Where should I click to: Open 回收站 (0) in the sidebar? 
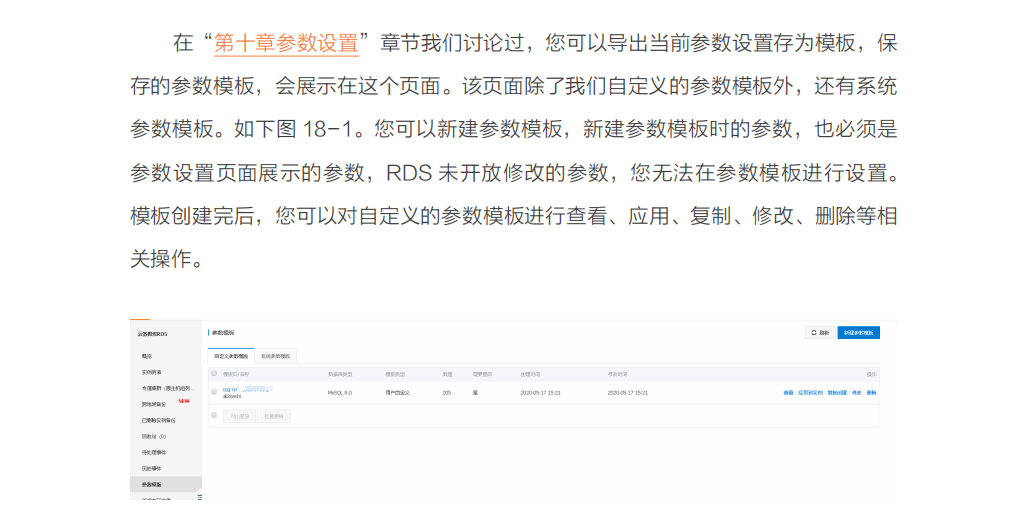[154, 437]
